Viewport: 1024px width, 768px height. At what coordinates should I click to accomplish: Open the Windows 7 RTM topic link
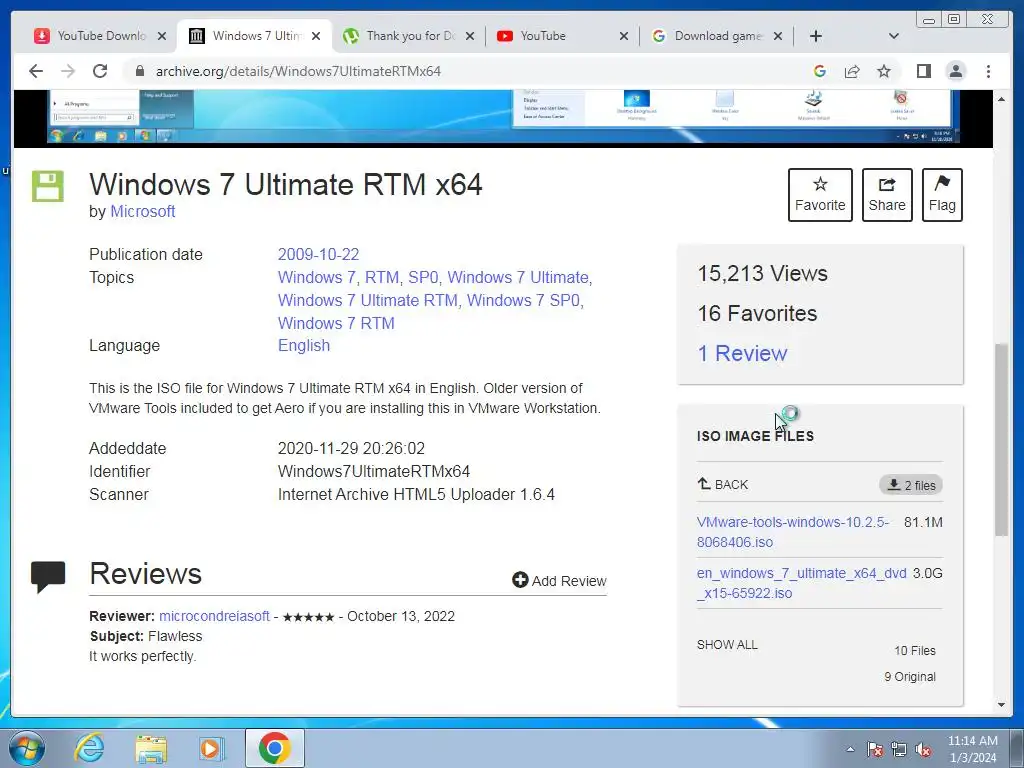tap(336, 323)
